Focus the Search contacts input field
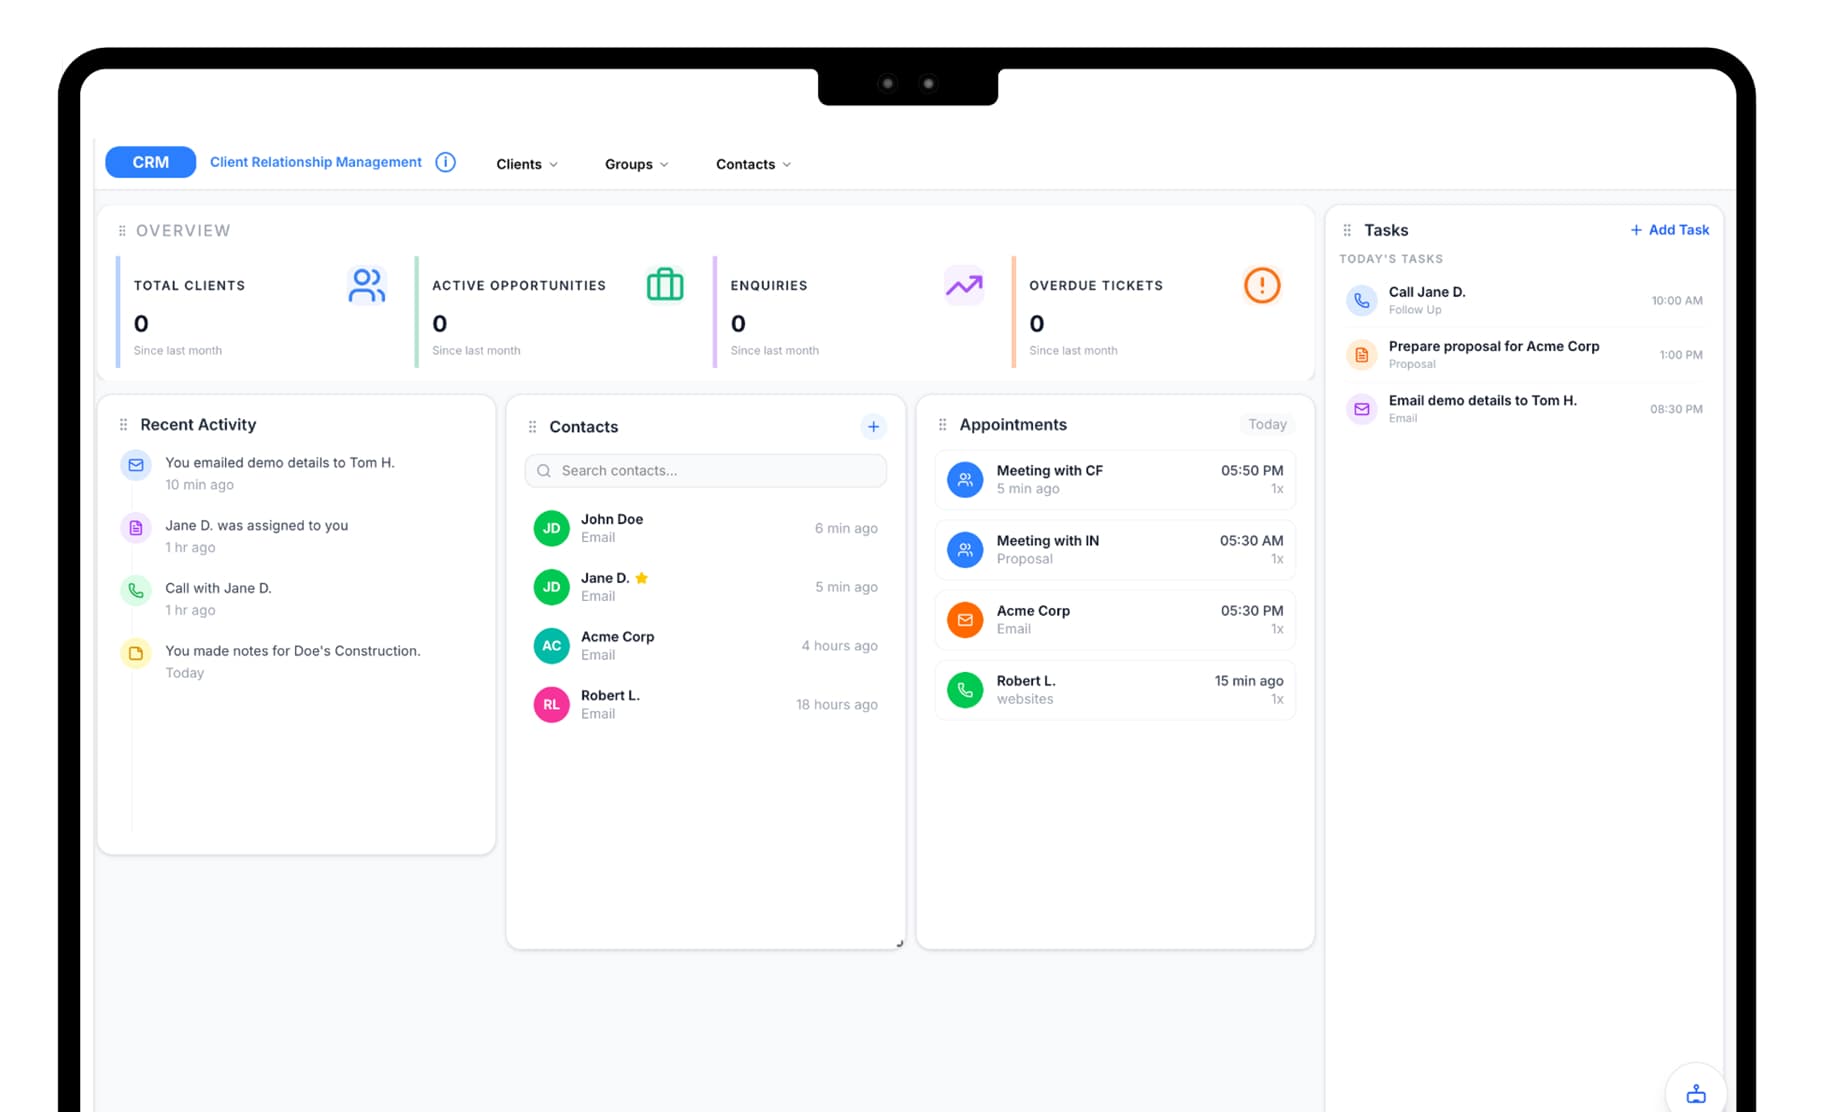Viewport: 1824px width, 1112px height. 706,471
